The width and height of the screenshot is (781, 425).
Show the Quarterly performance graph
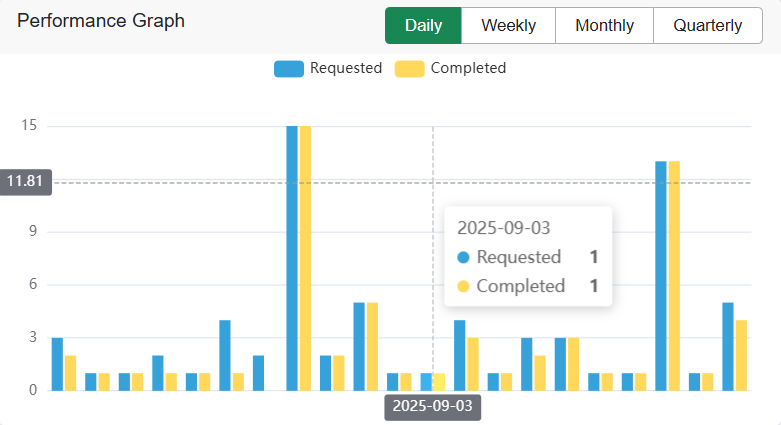click(708, 25)
